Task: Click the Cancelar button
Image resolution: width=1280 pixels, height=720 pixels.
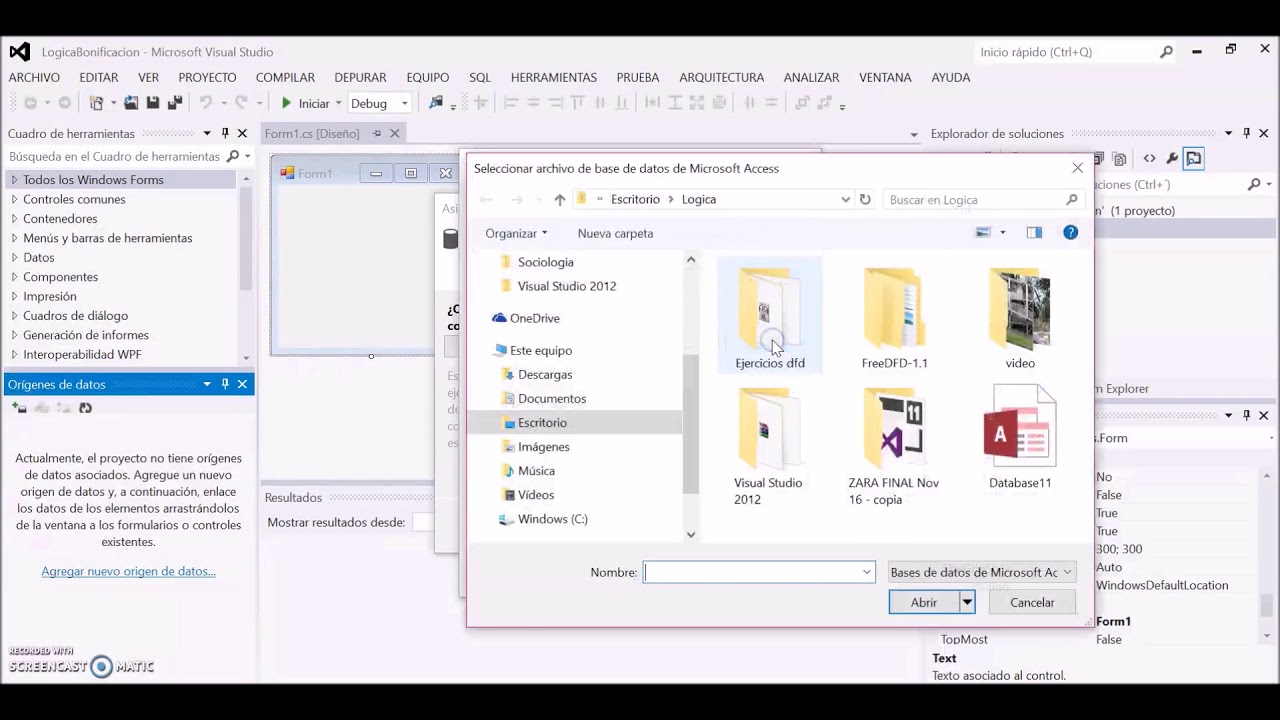Action: [x=1032, y=602]
